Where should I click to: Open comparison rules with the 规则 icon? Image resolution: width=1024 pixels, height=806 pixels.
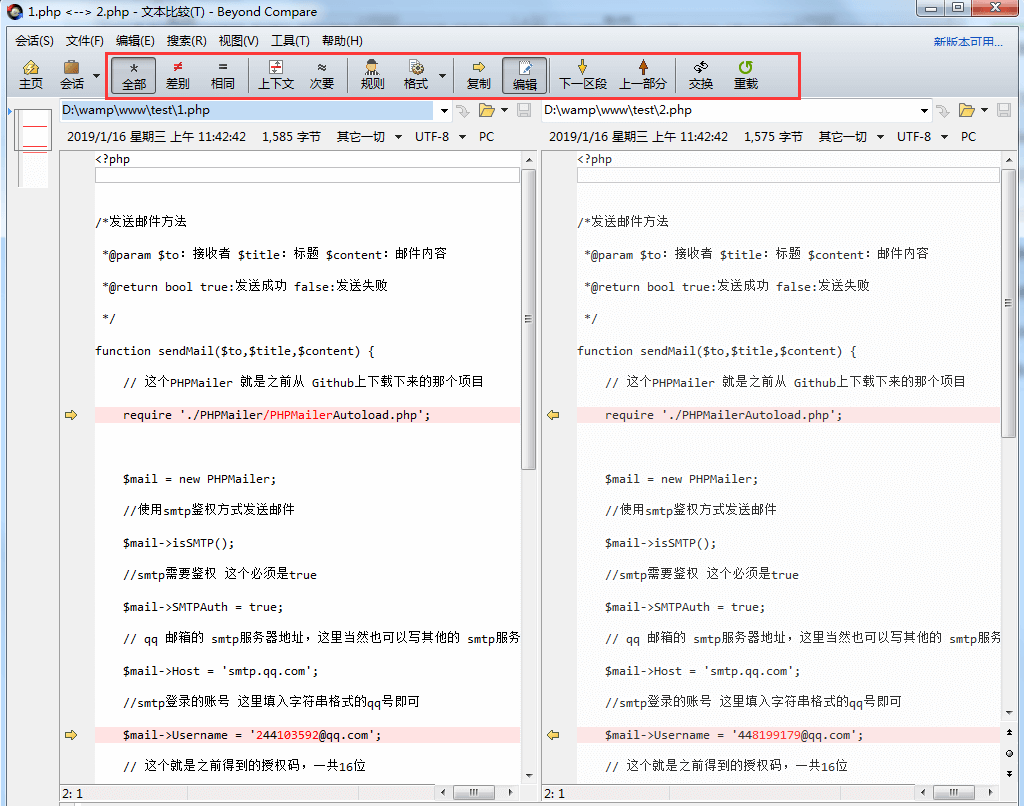(371, 75)
